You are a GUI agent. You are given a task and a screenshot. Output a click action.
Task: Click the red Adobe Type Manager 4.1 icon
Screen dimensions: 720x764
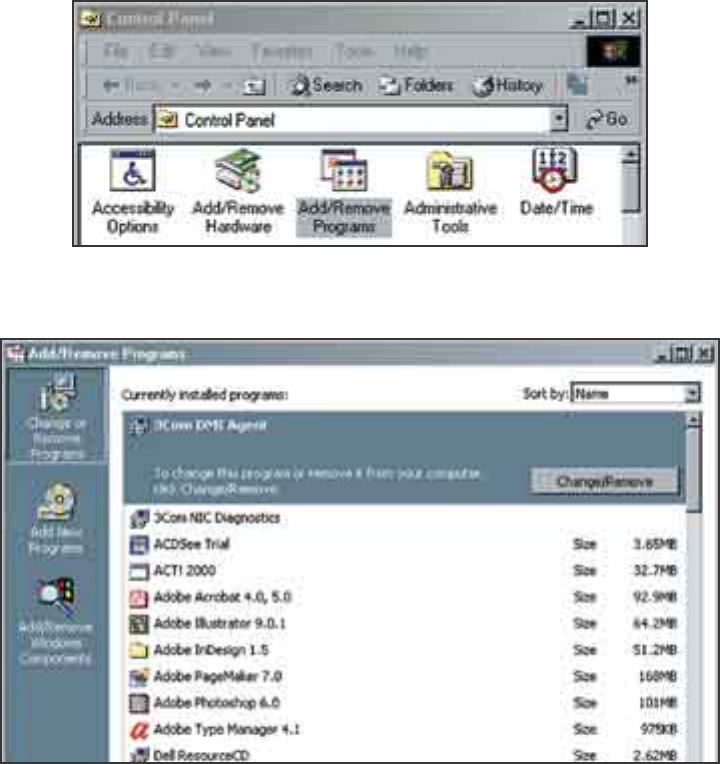[x=139, y=729]
